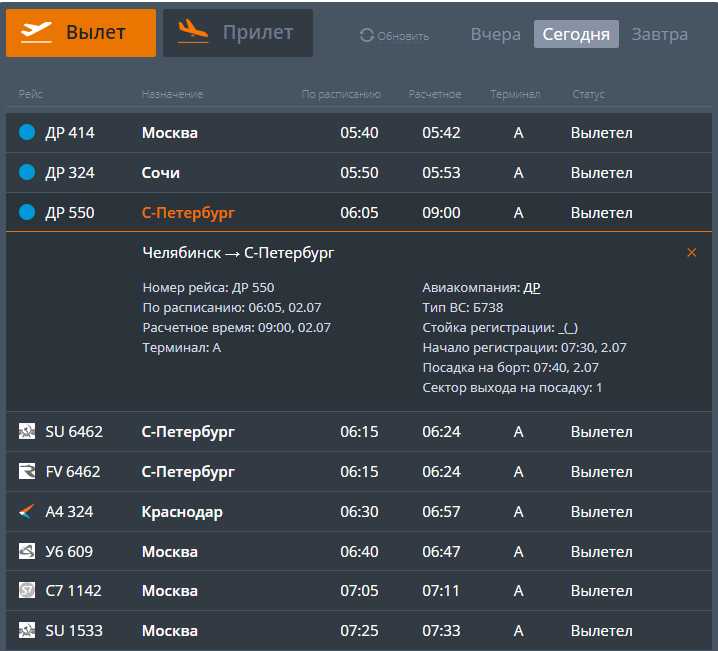Click flight number С7 1142
This screenshot has height=651, width=718.
pos(73,591)
